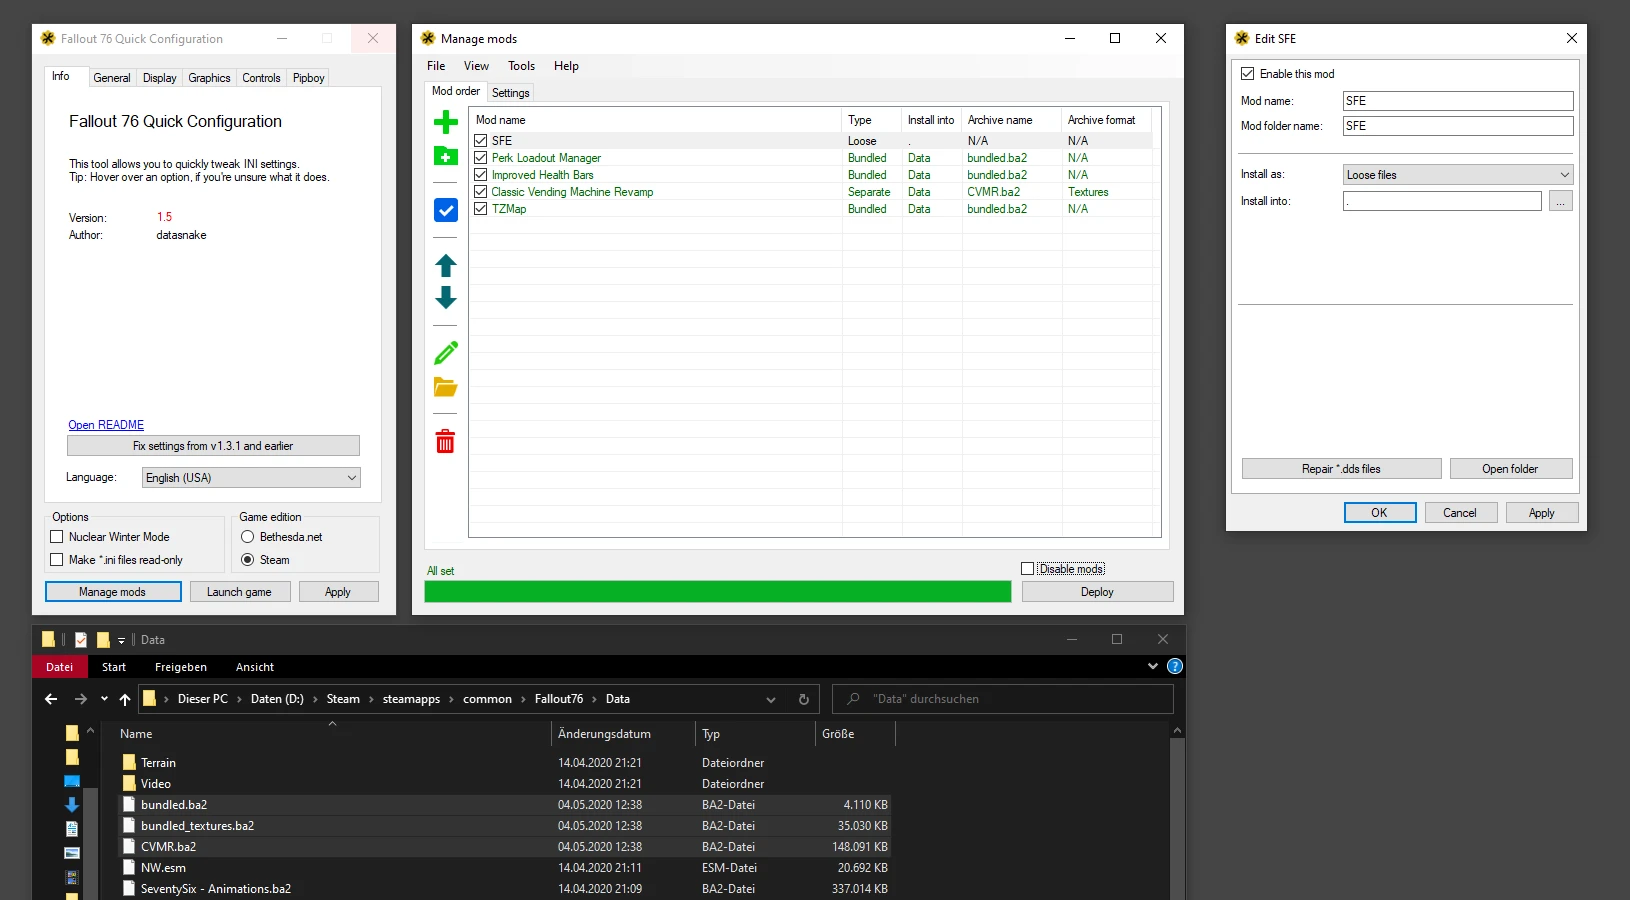1630x900 pixels.
Task: Click the blue downloads arrow in Explorer sidebar
Action: (72, 804)
